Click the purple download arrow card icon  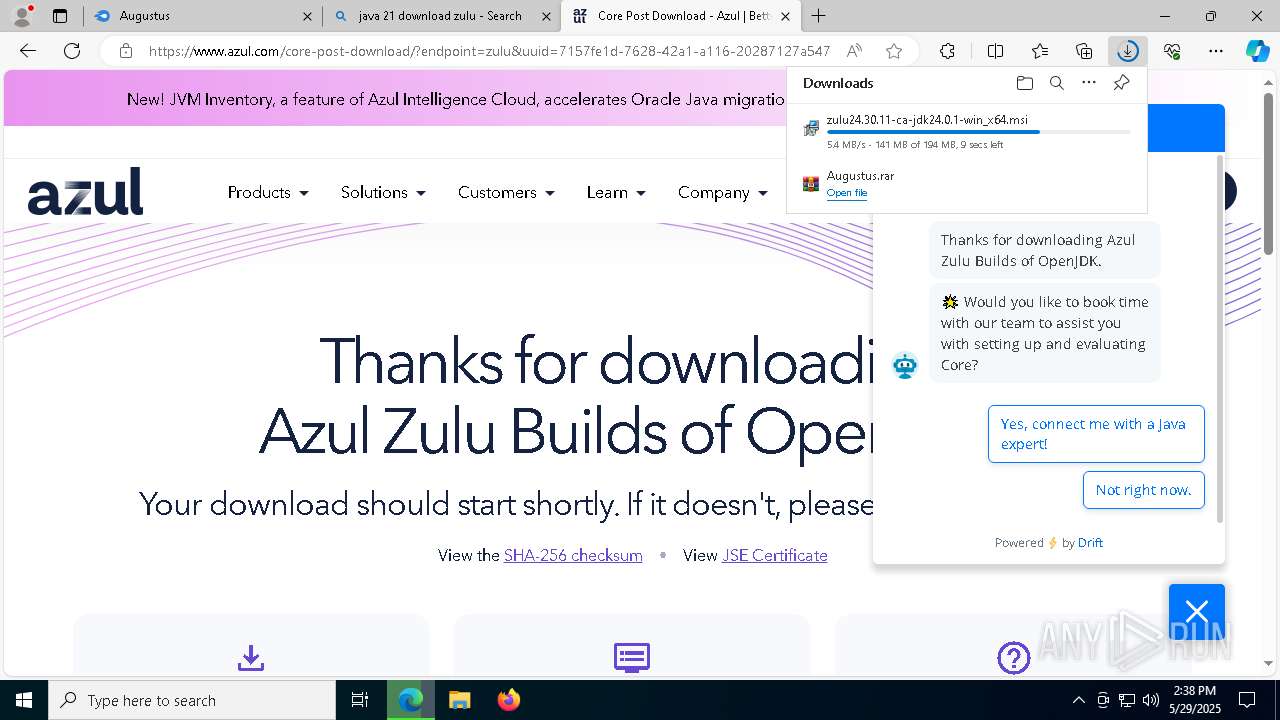(x=251, y=657)
